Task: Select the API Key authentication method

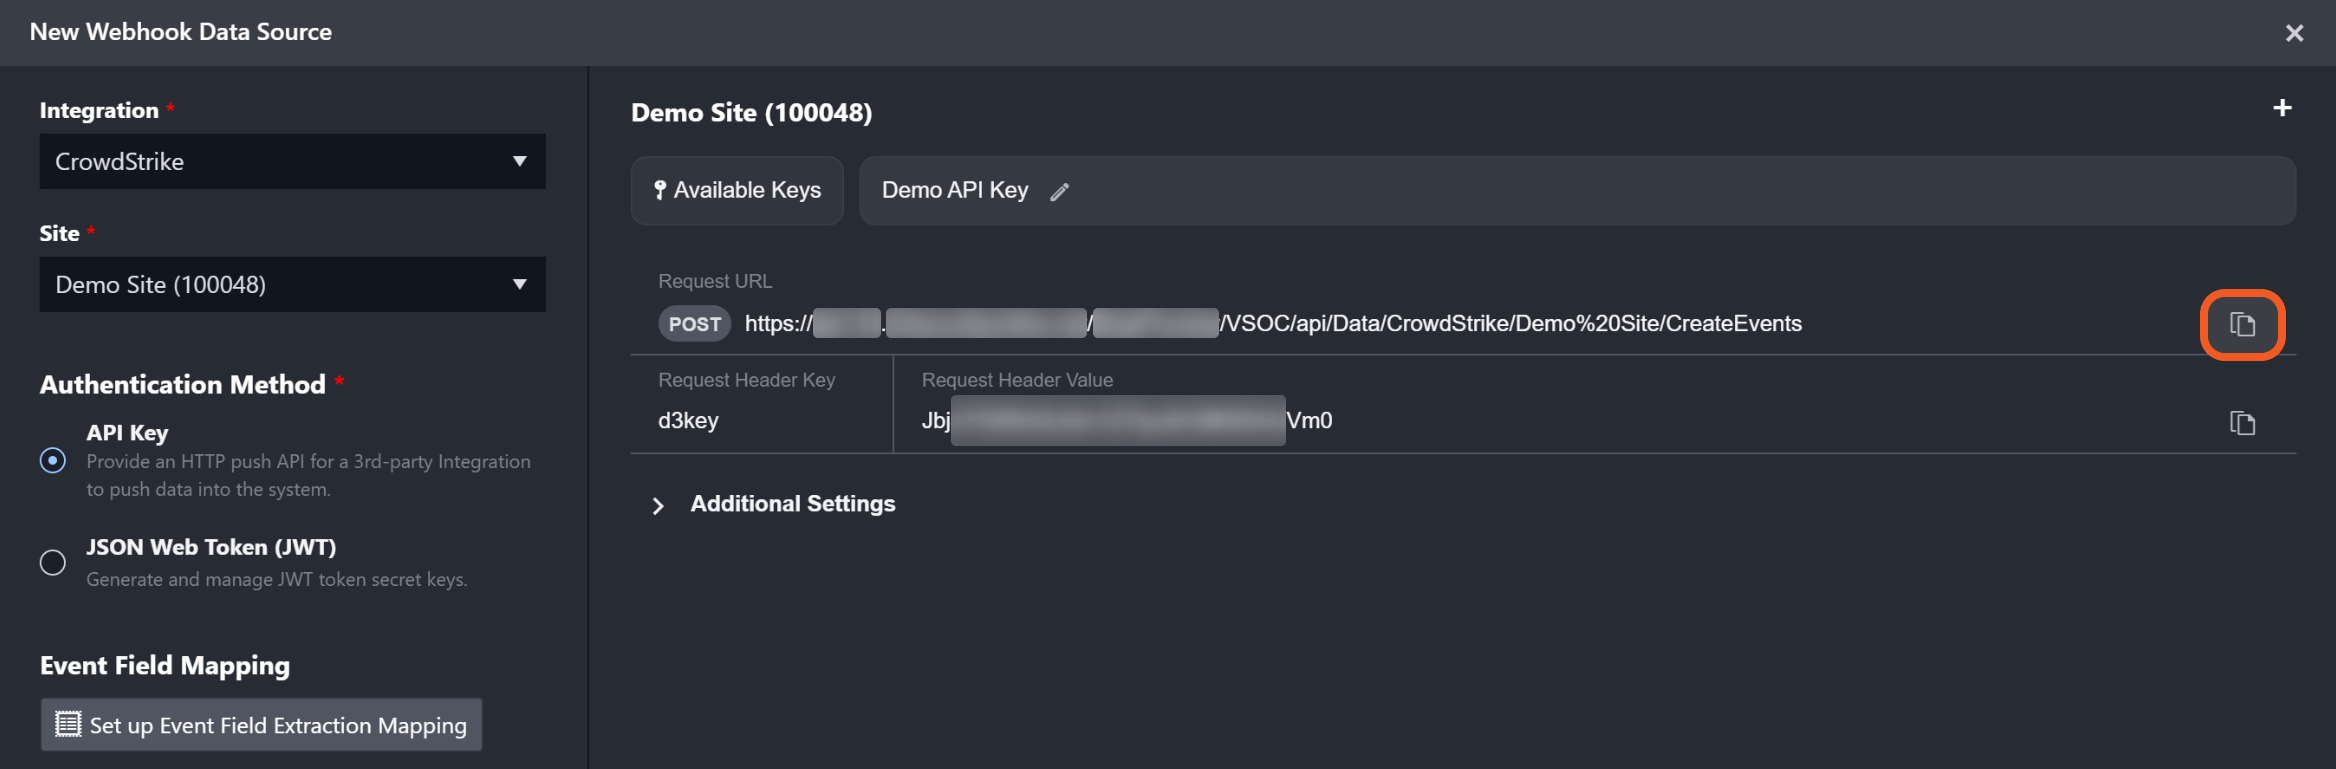Action: [x=53, y=460]
